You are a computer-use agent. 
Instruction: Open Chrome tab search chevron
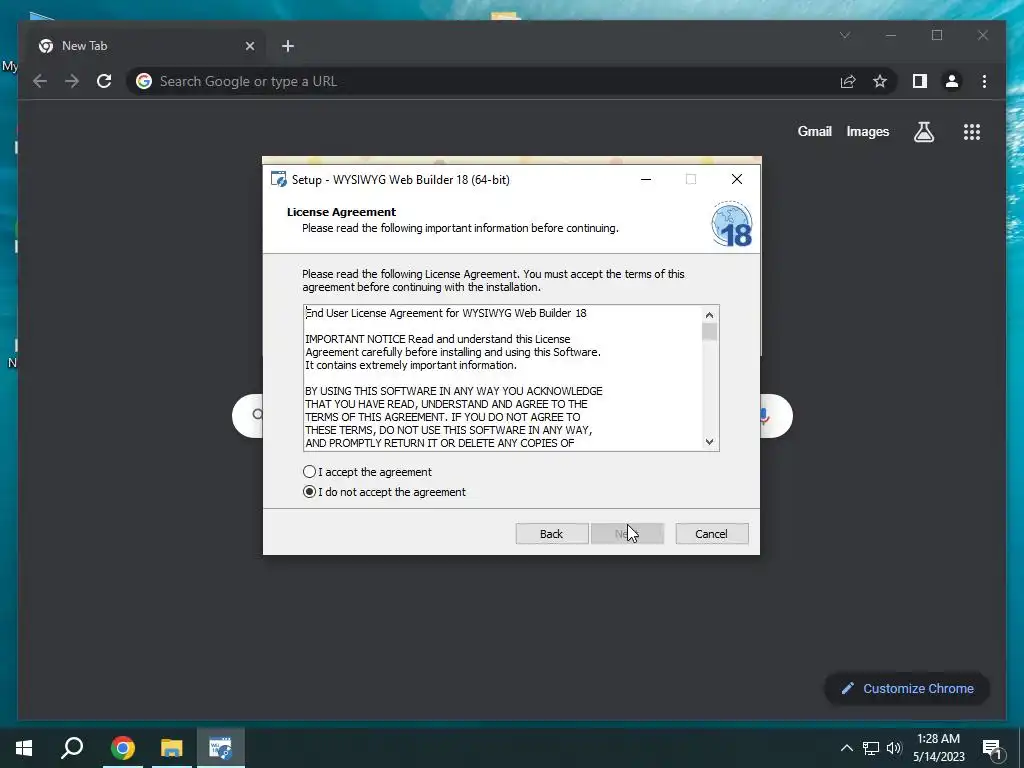[845, 35]
